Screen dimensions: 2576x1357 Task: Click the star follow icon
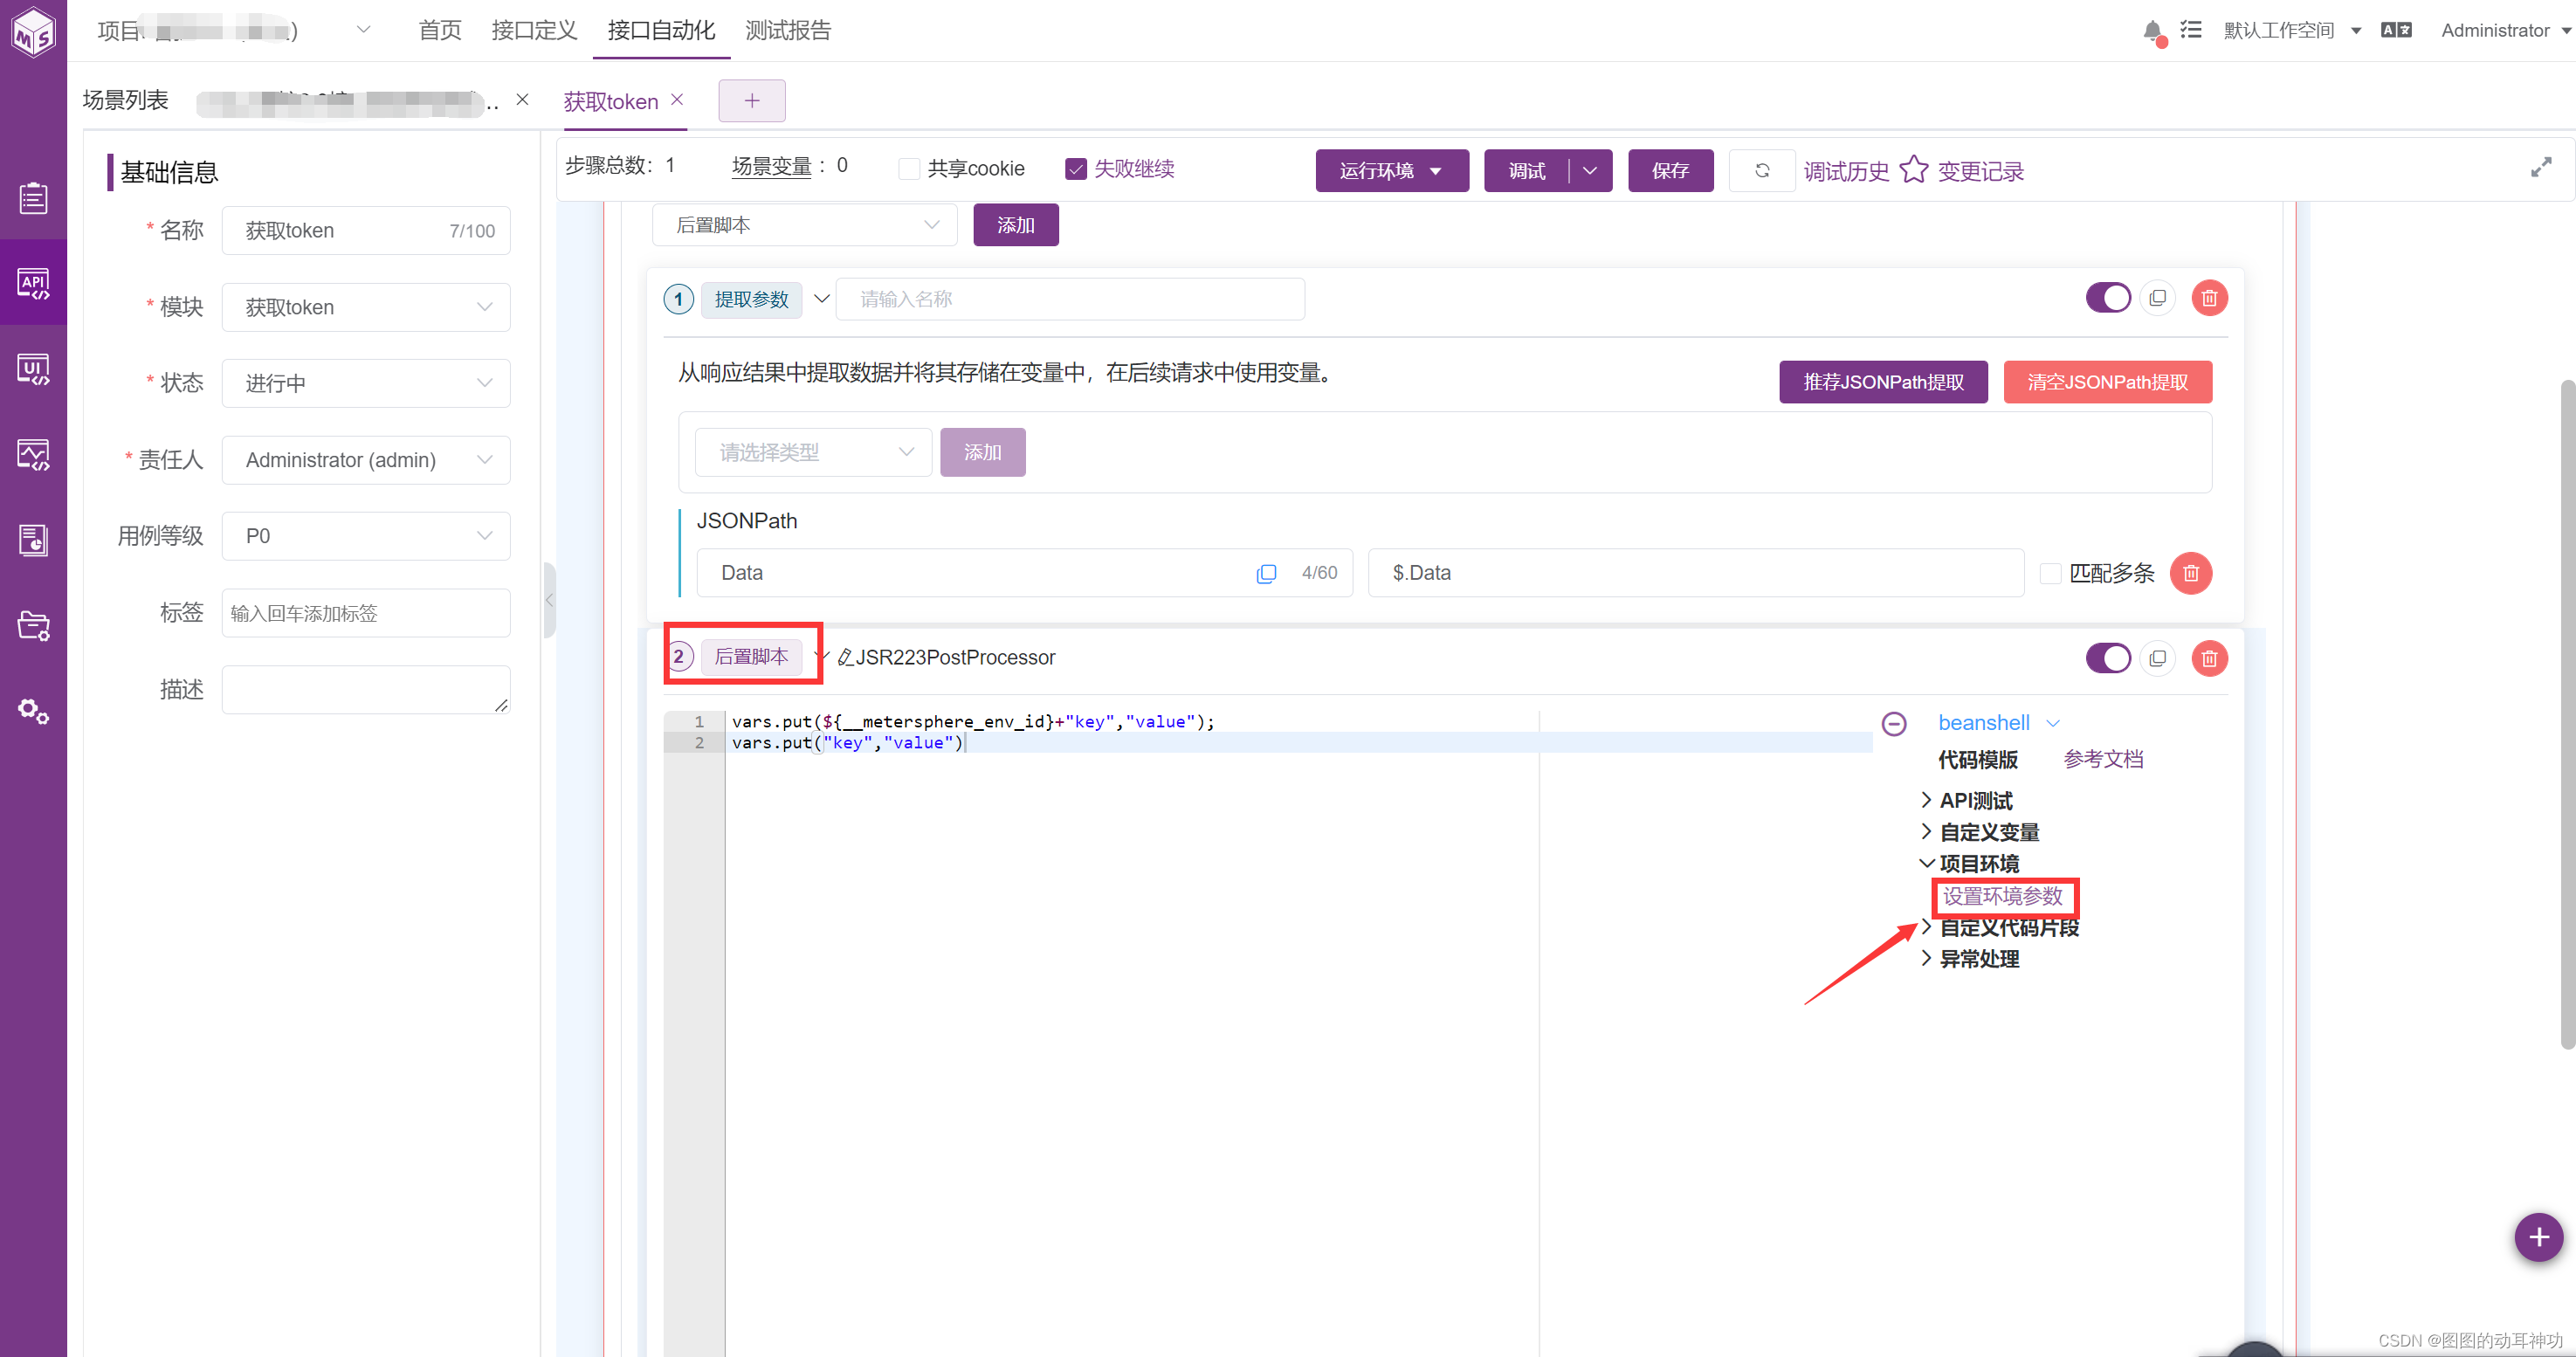[1913, 170]
